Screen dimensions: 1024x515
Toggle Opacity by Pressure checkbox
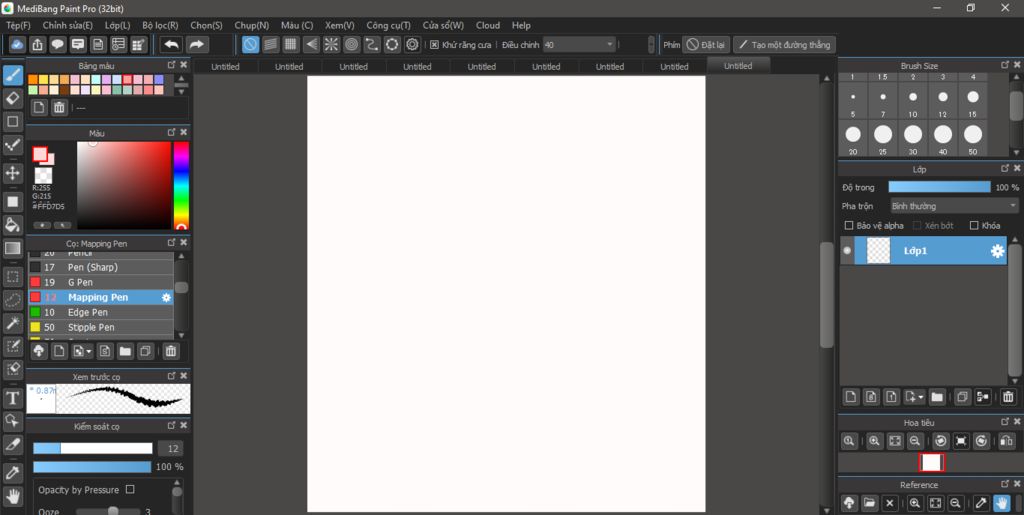(x=130, y=490)
